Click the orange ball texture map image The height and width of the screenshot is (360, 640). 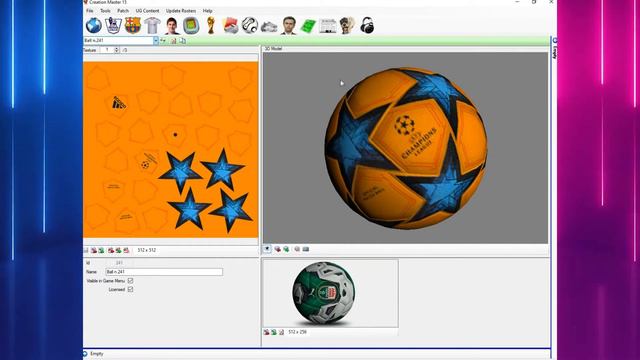[x=171, y=149]
